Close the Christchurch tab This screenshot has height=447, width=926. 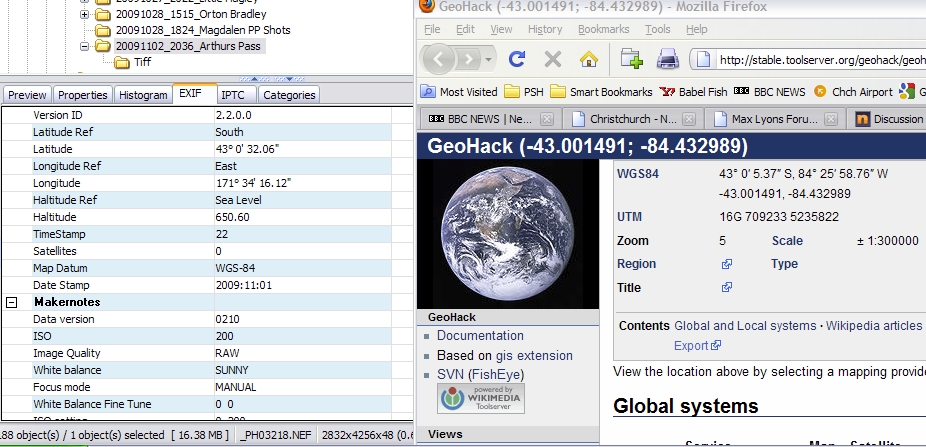pyautogui.click(x=689, y=119)
